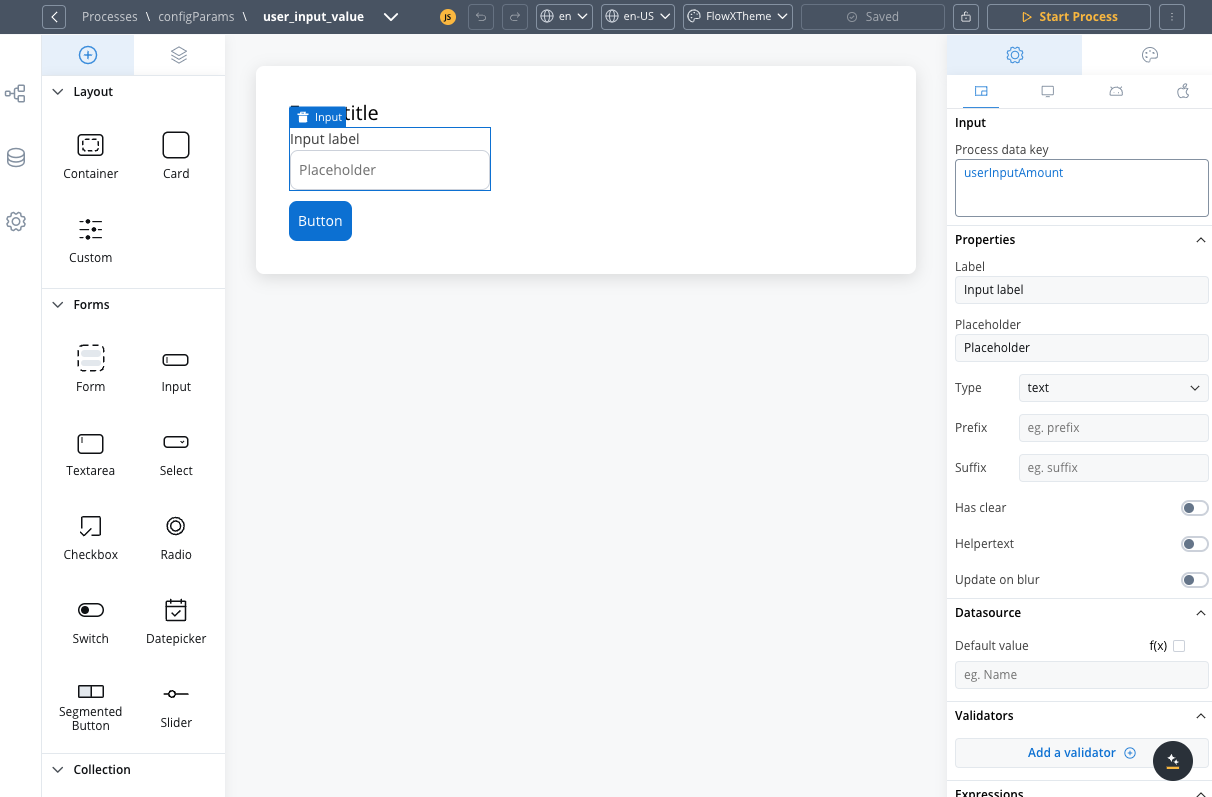Select the desktop monitor platform tab
Screen dimensions: 1212x797
(x=1048, y=91)
